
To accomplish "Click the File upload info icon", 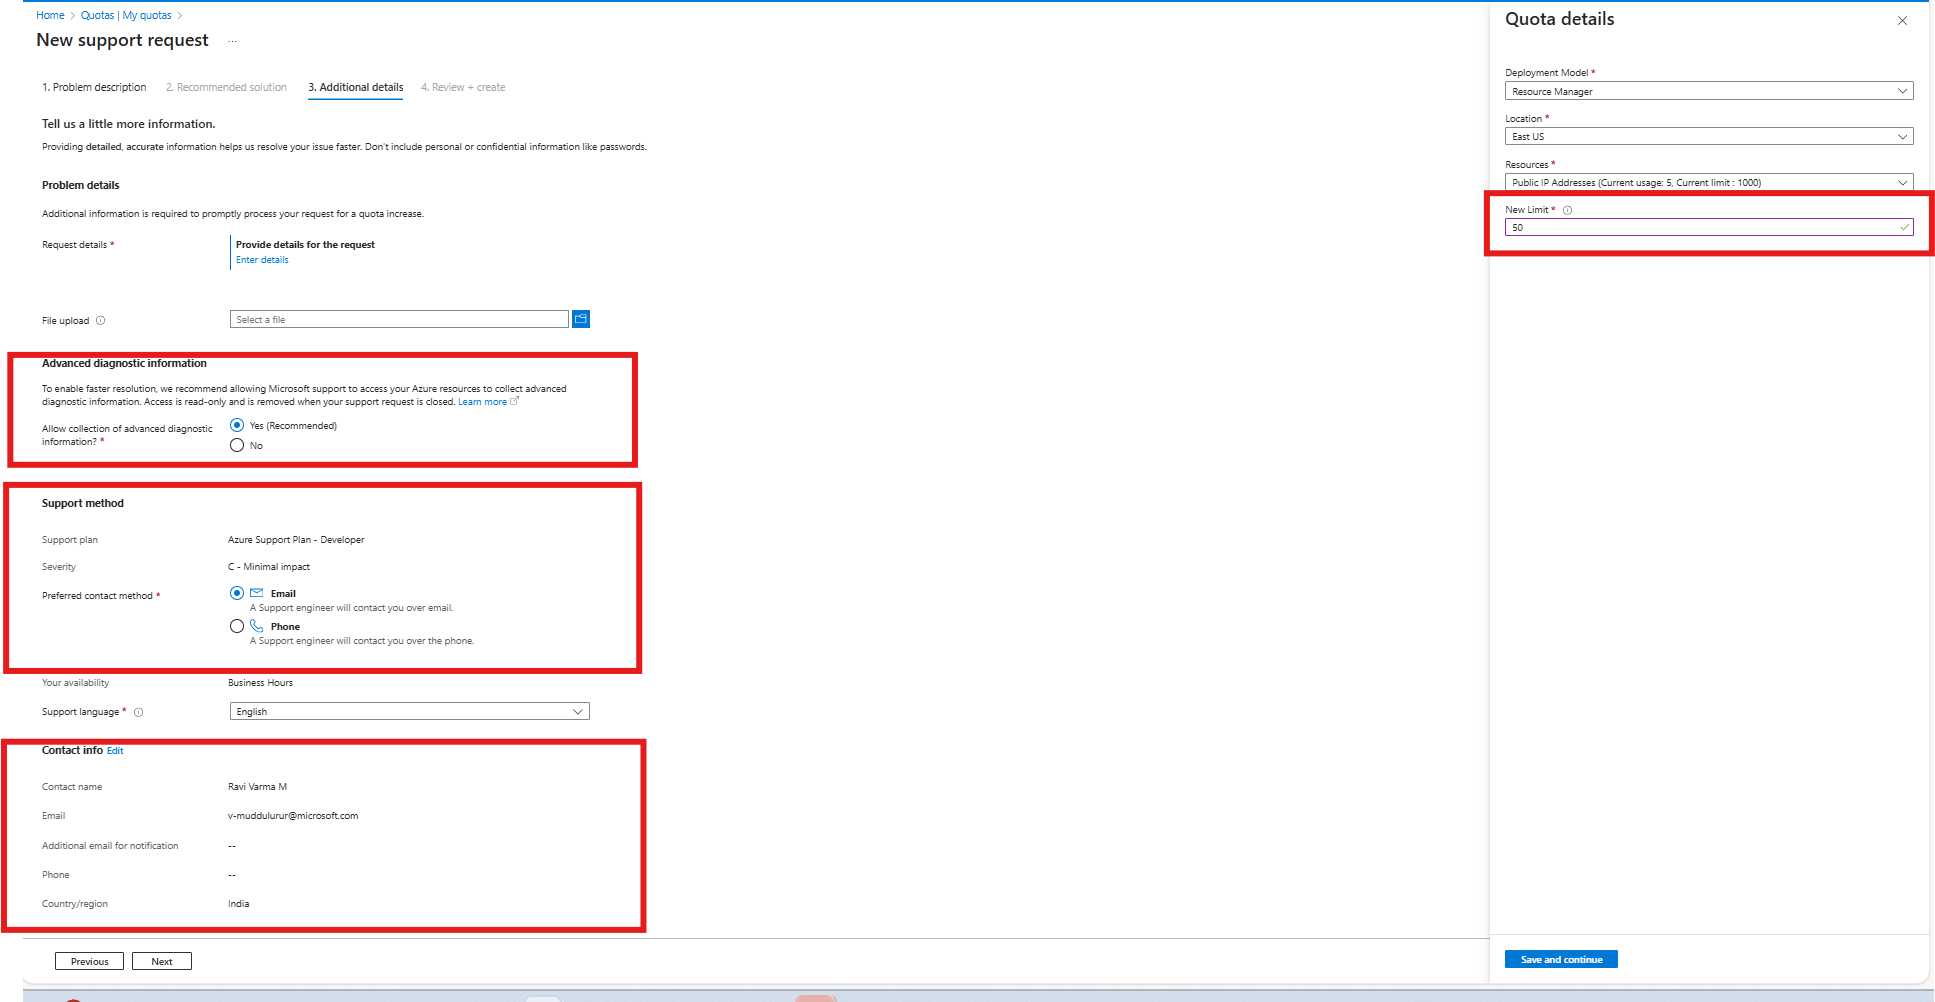I will pos(100,321).
